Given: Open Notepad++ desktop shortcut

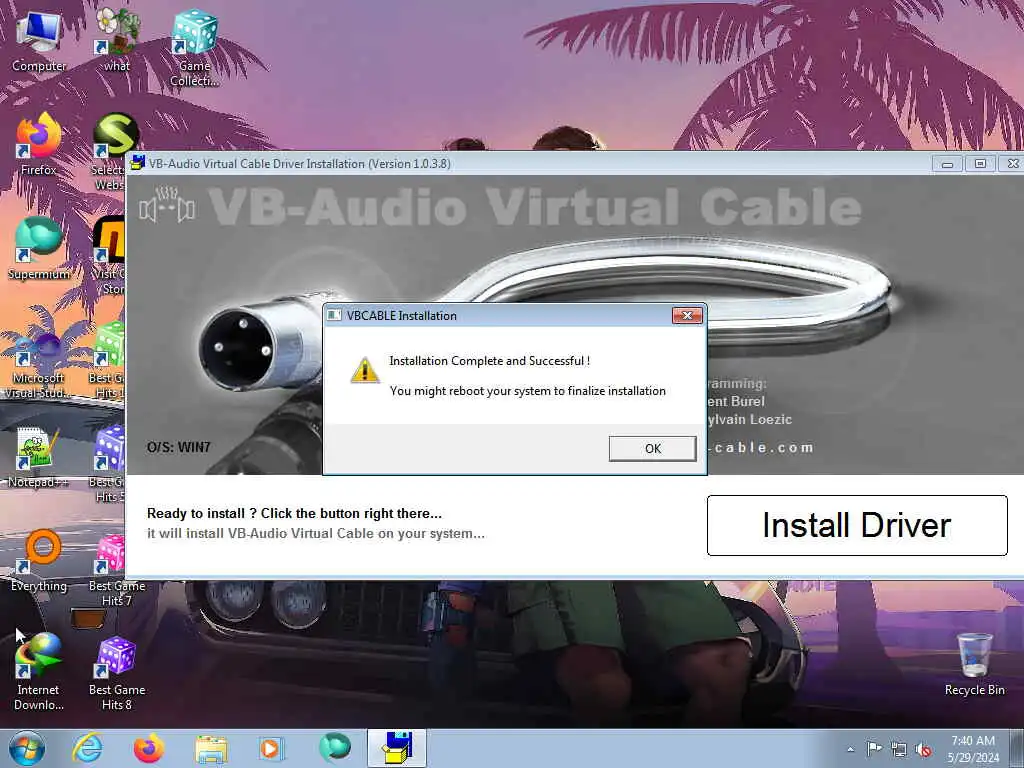Looking at the screenshot, I should click(39, 457).
